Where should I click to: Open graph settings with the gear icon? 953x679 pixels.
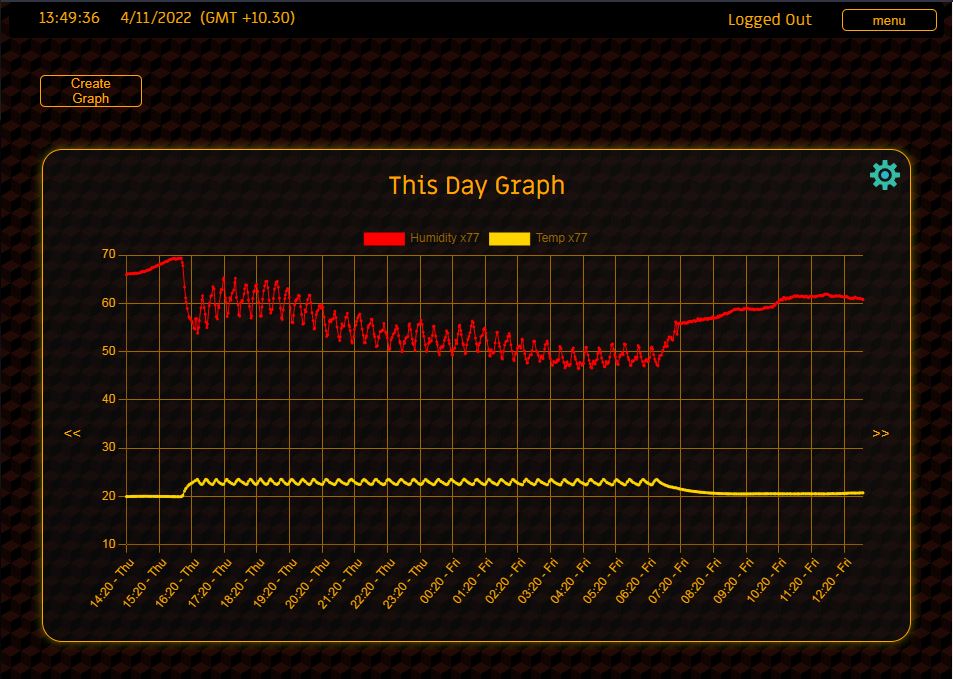(x=885, y=175)
